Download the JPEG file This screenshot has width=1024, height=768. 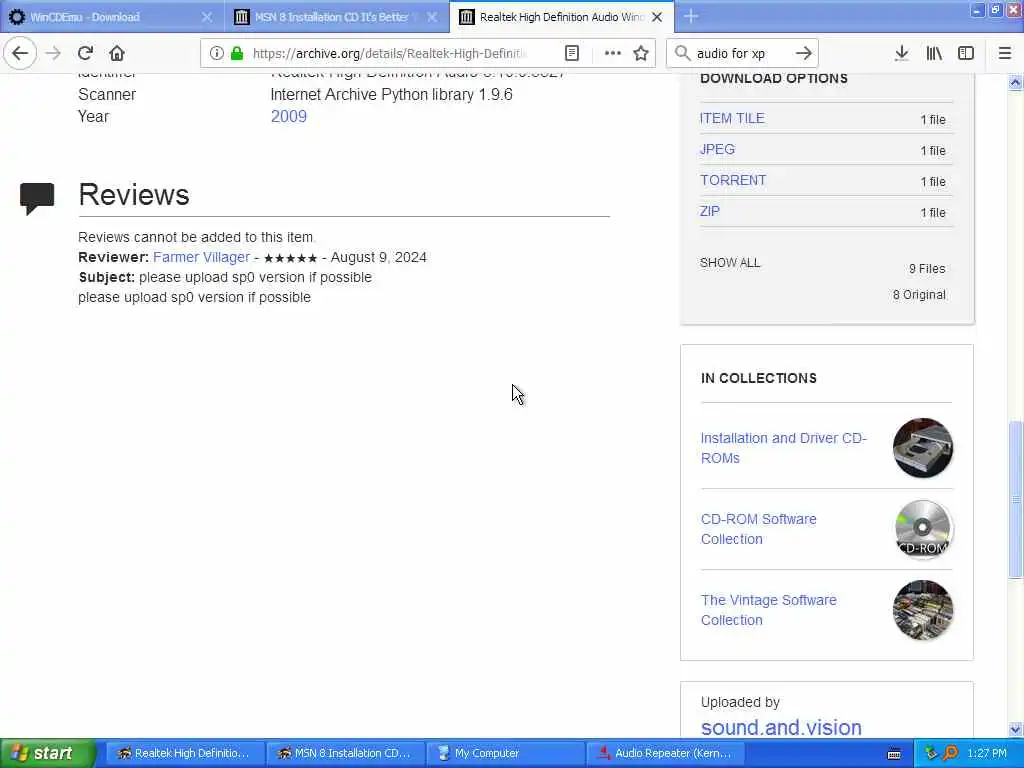point(717,150)
